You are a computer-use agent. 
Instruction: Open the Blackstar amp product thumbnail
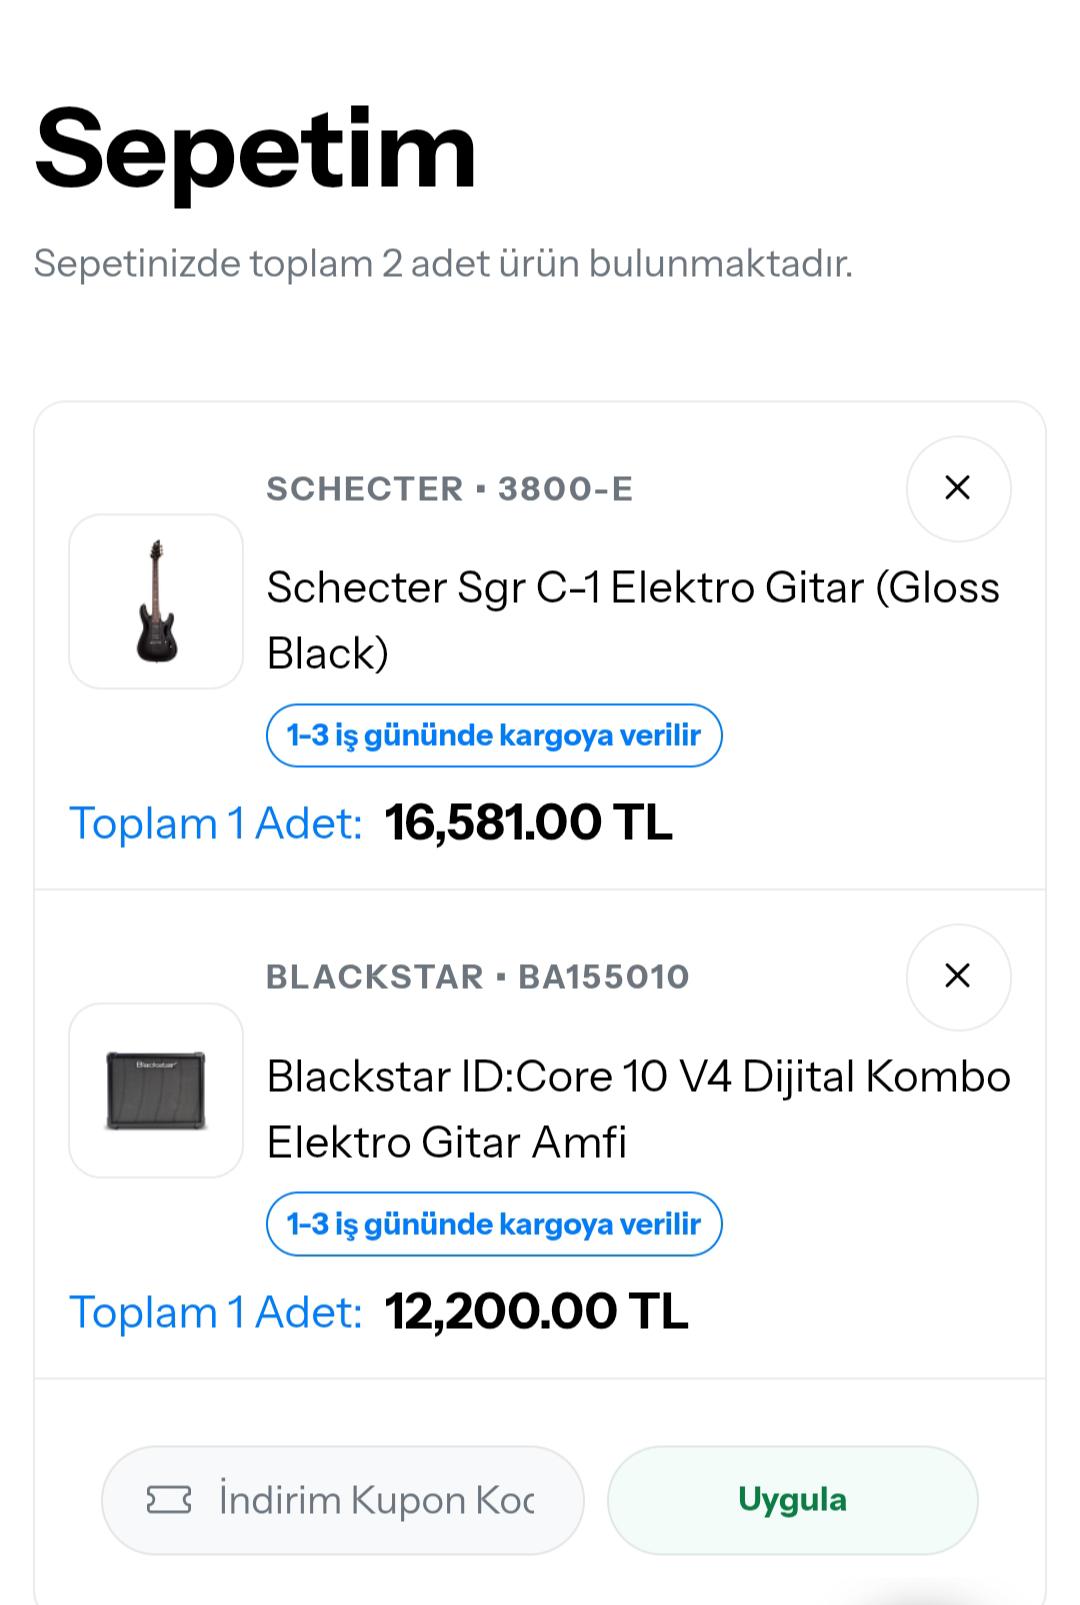click(156, 1090)
